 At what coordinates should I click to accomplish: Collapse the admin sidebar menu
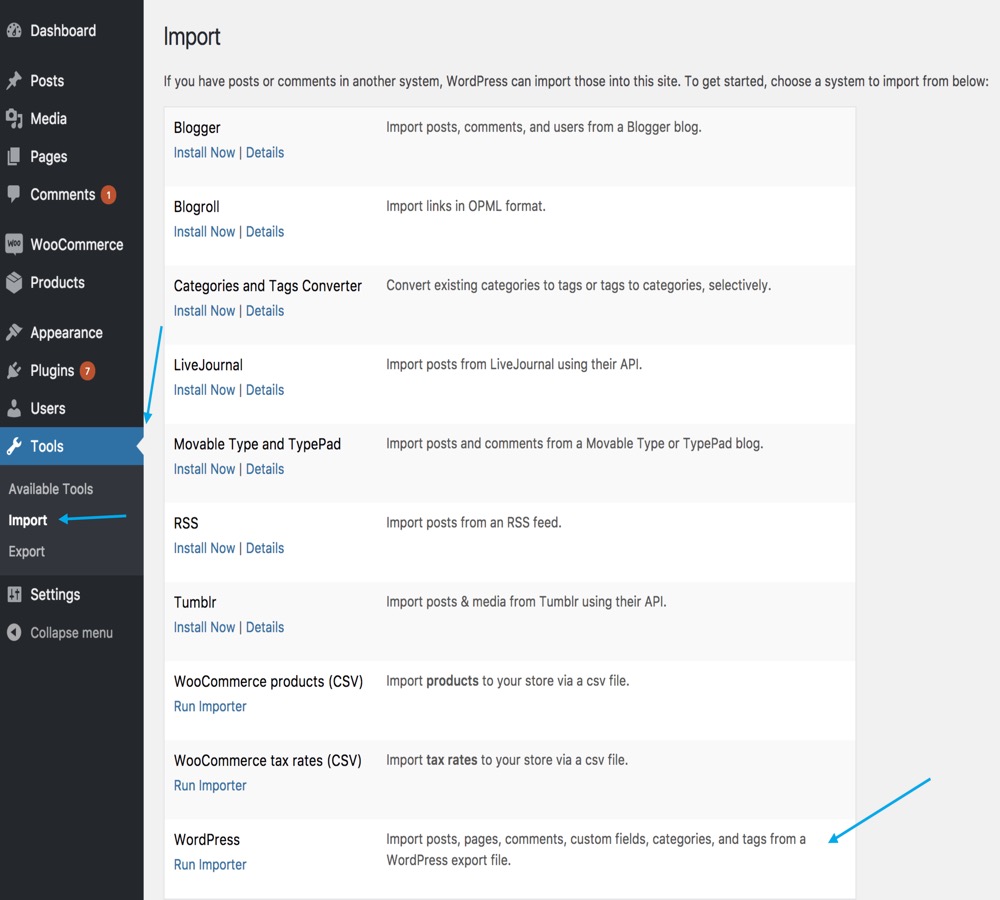(71, 632)
